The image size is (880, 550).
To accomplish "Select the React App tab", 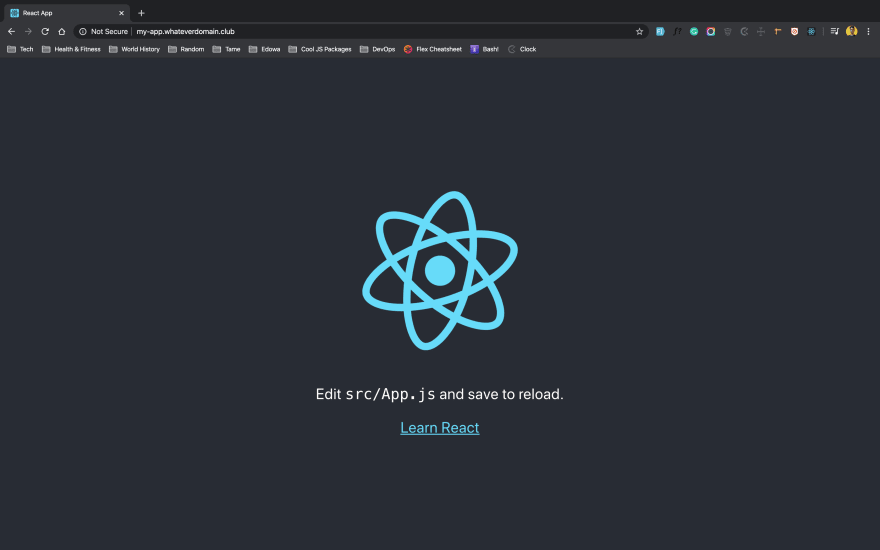I will pyautogui.click(x=66, y=13).
